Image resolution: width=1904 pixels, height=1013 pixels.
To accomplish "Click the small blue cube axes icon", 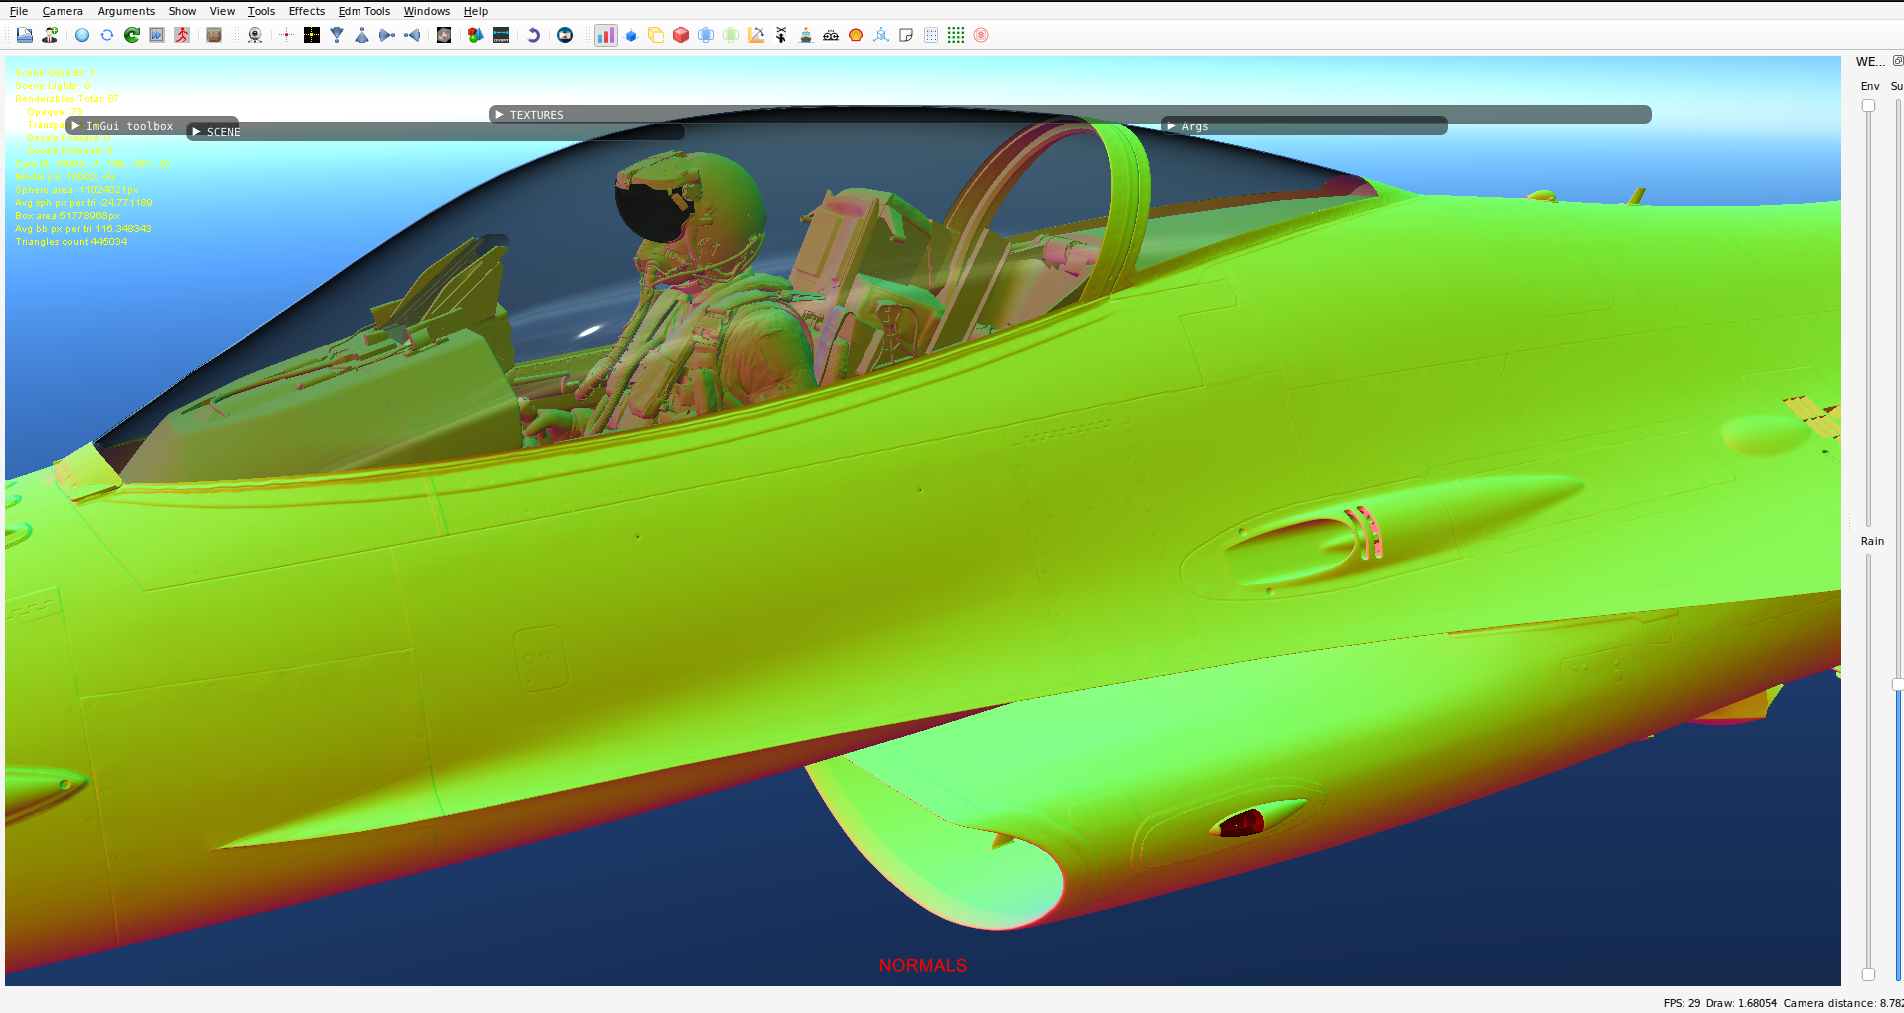I will point(631,35).
